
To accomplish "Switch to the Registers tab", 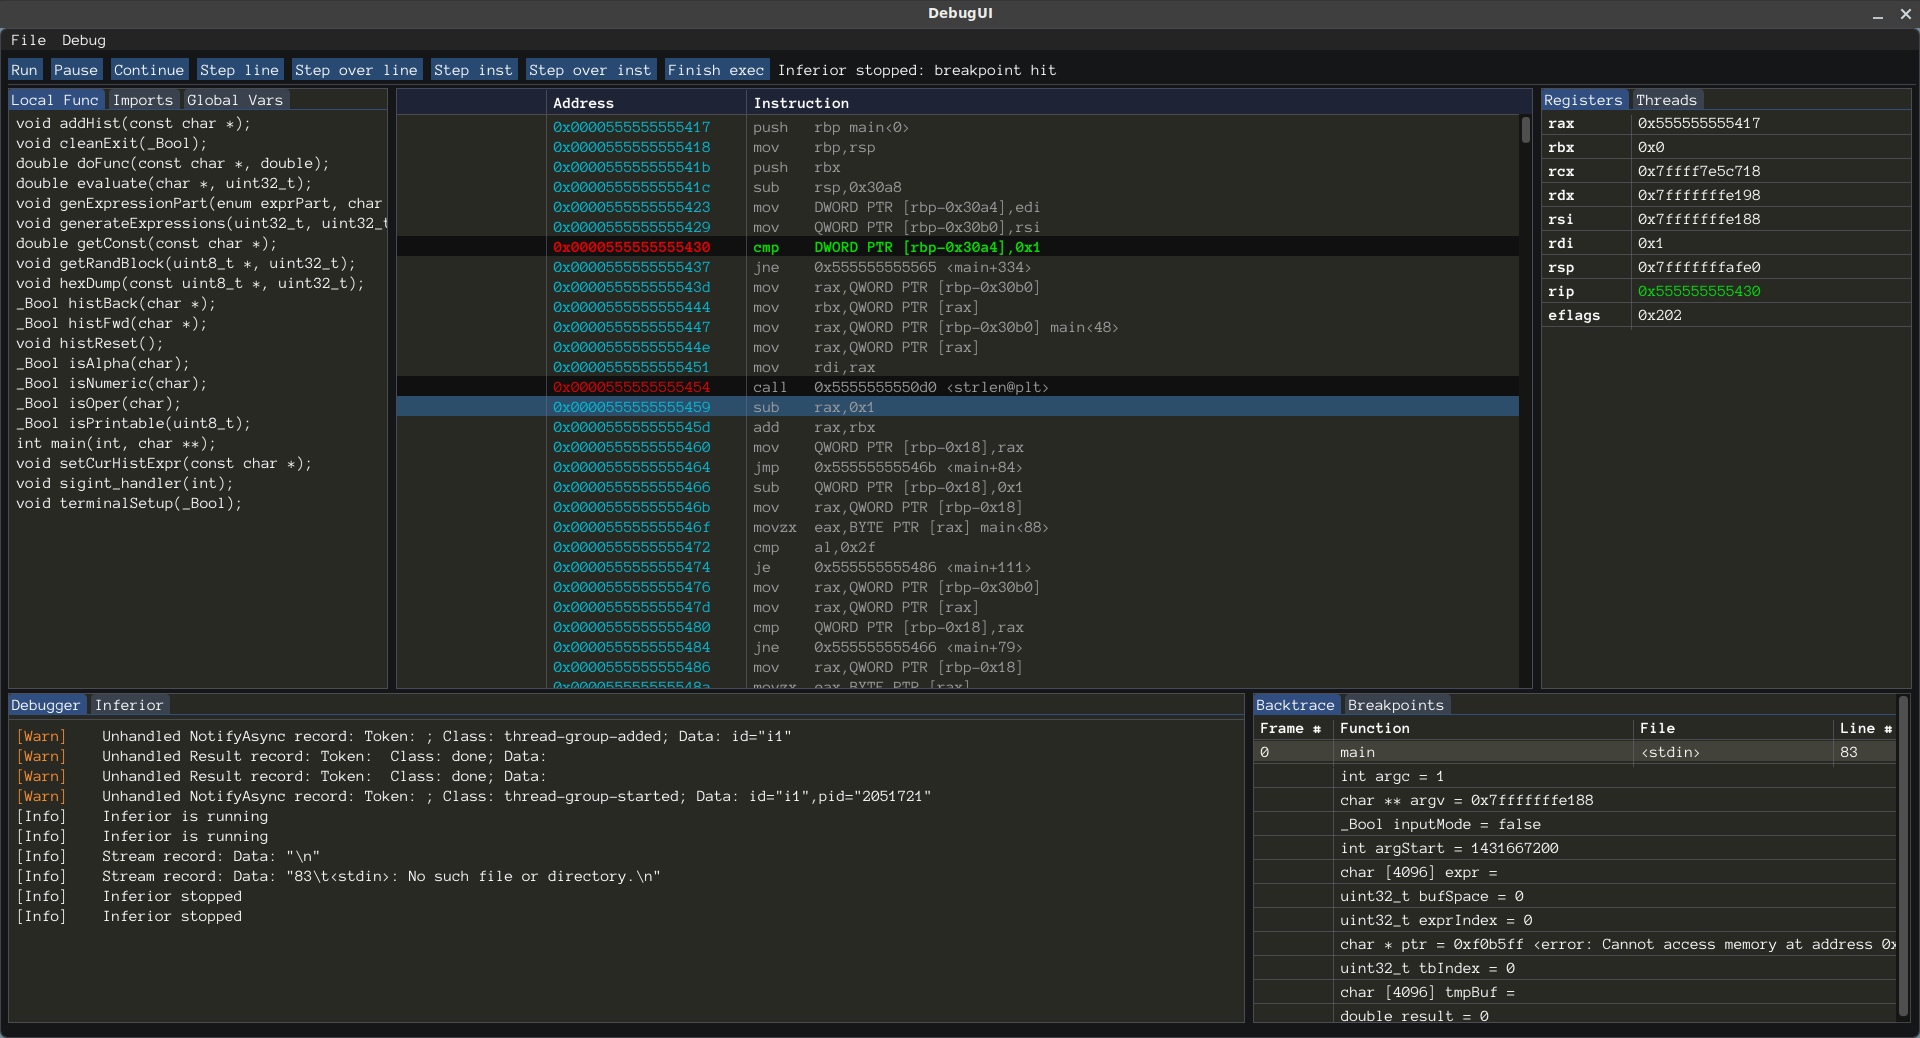I will click(1583, 100).
